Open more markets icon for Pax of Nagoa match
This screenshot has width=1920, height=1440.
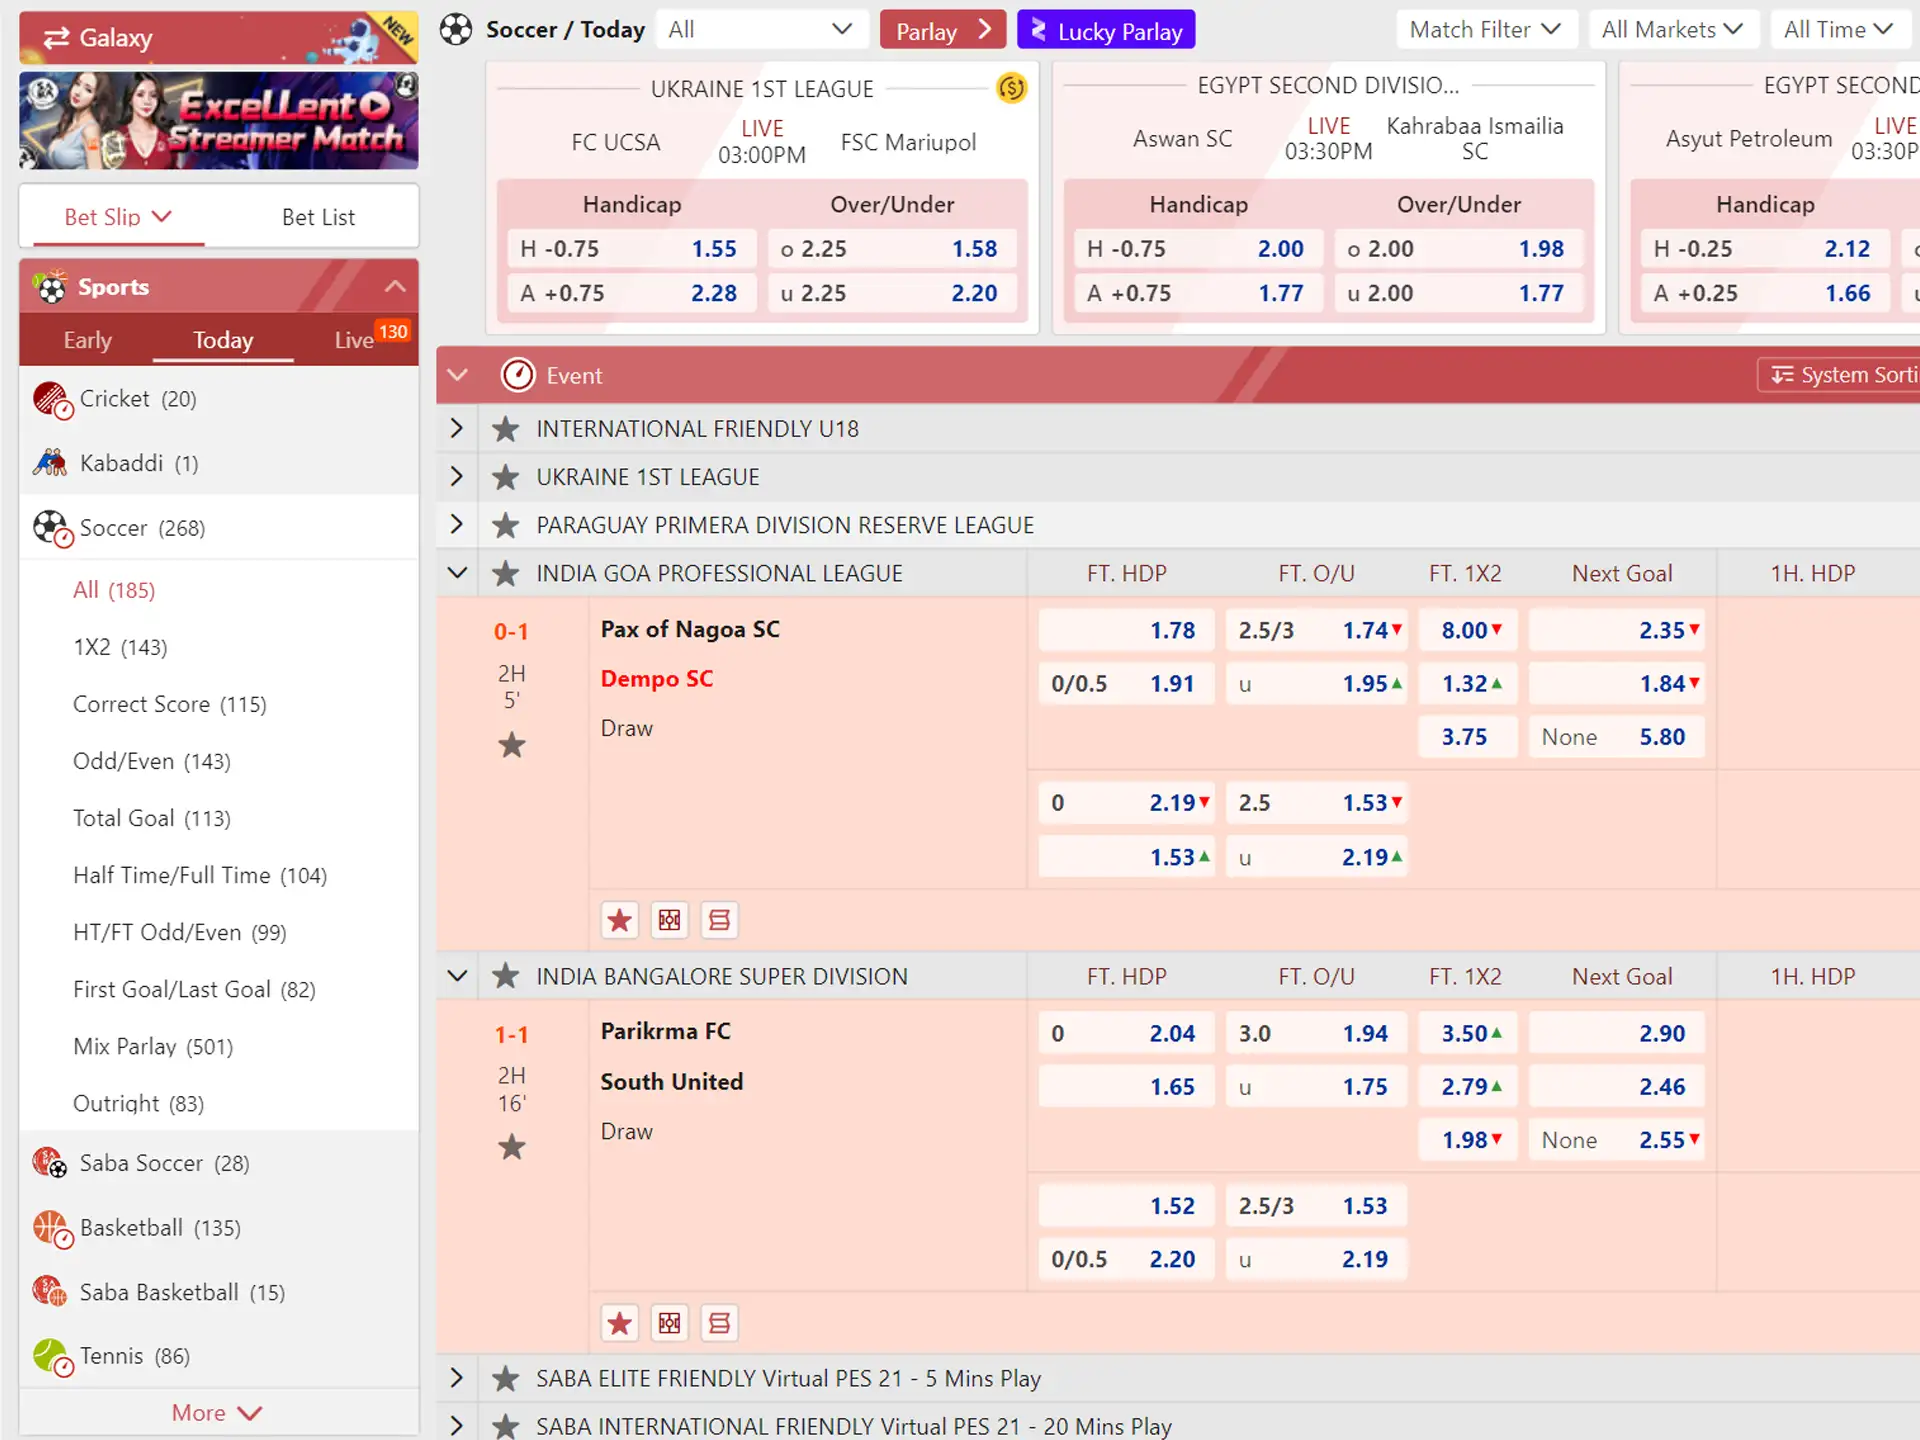pos(719,920)
